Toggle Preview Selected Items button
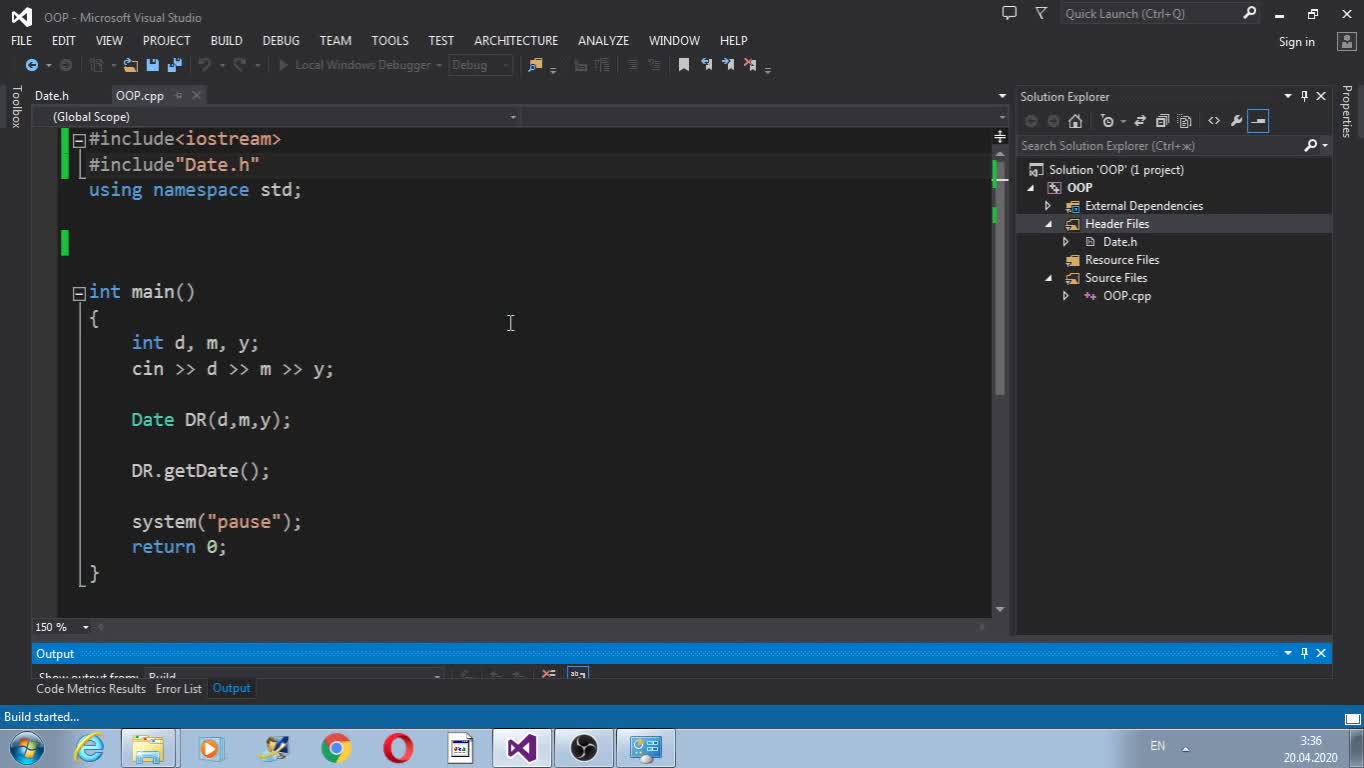This screenshot has width=1364, height=768. 1258,121
